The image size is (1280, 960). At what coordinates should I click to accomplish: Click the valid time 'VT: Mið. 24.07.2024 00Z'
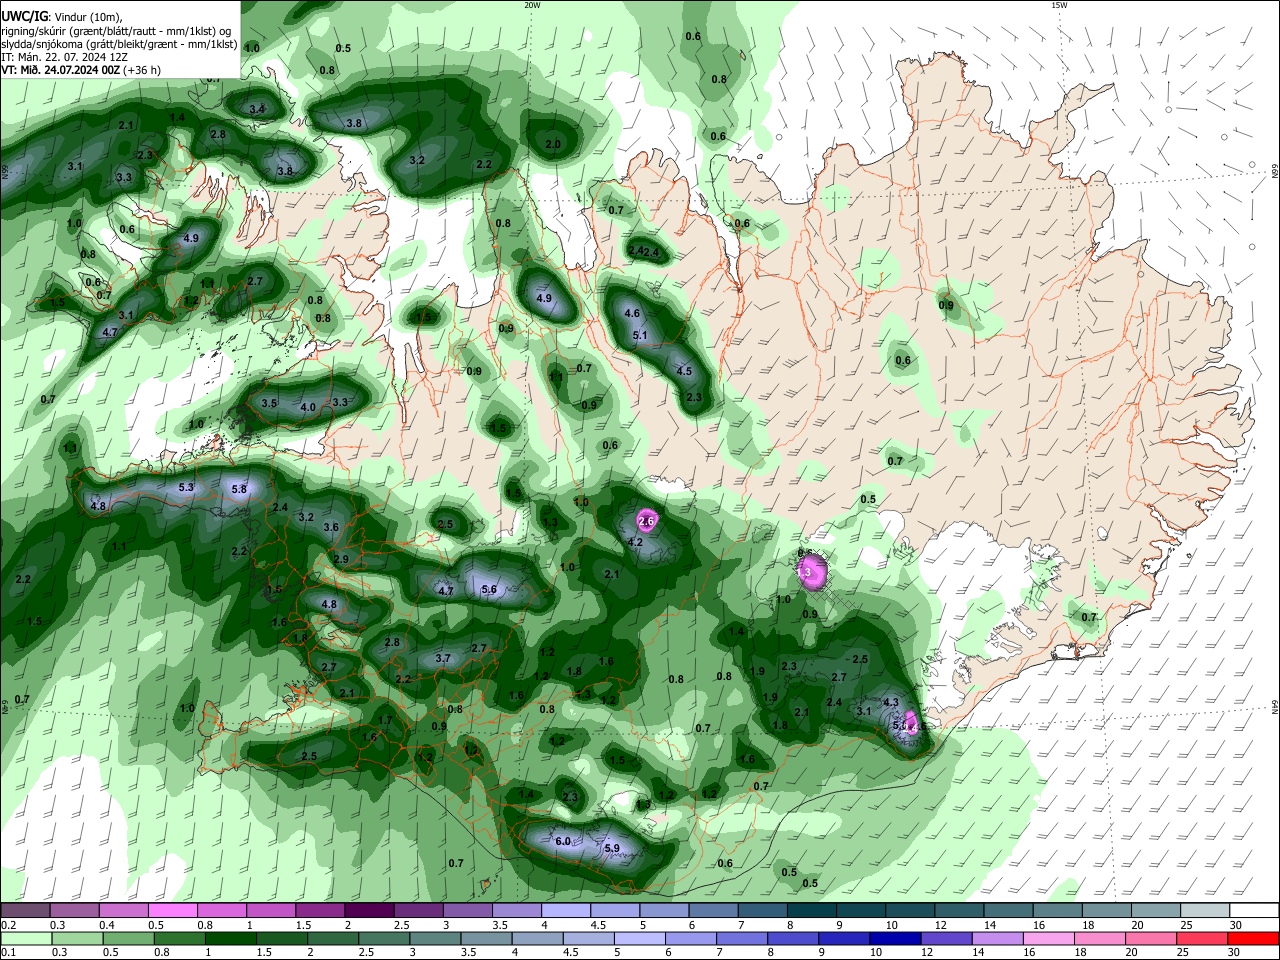(61, 70)
